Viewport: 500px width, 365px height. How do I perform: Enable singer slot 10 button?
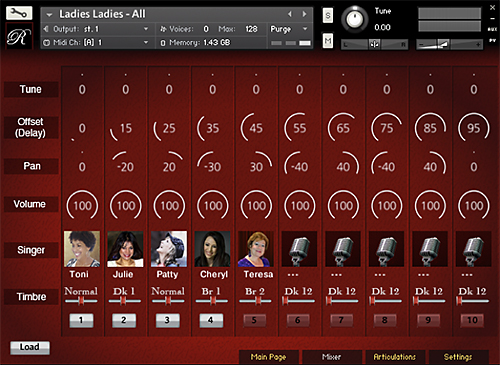(472, 320)
